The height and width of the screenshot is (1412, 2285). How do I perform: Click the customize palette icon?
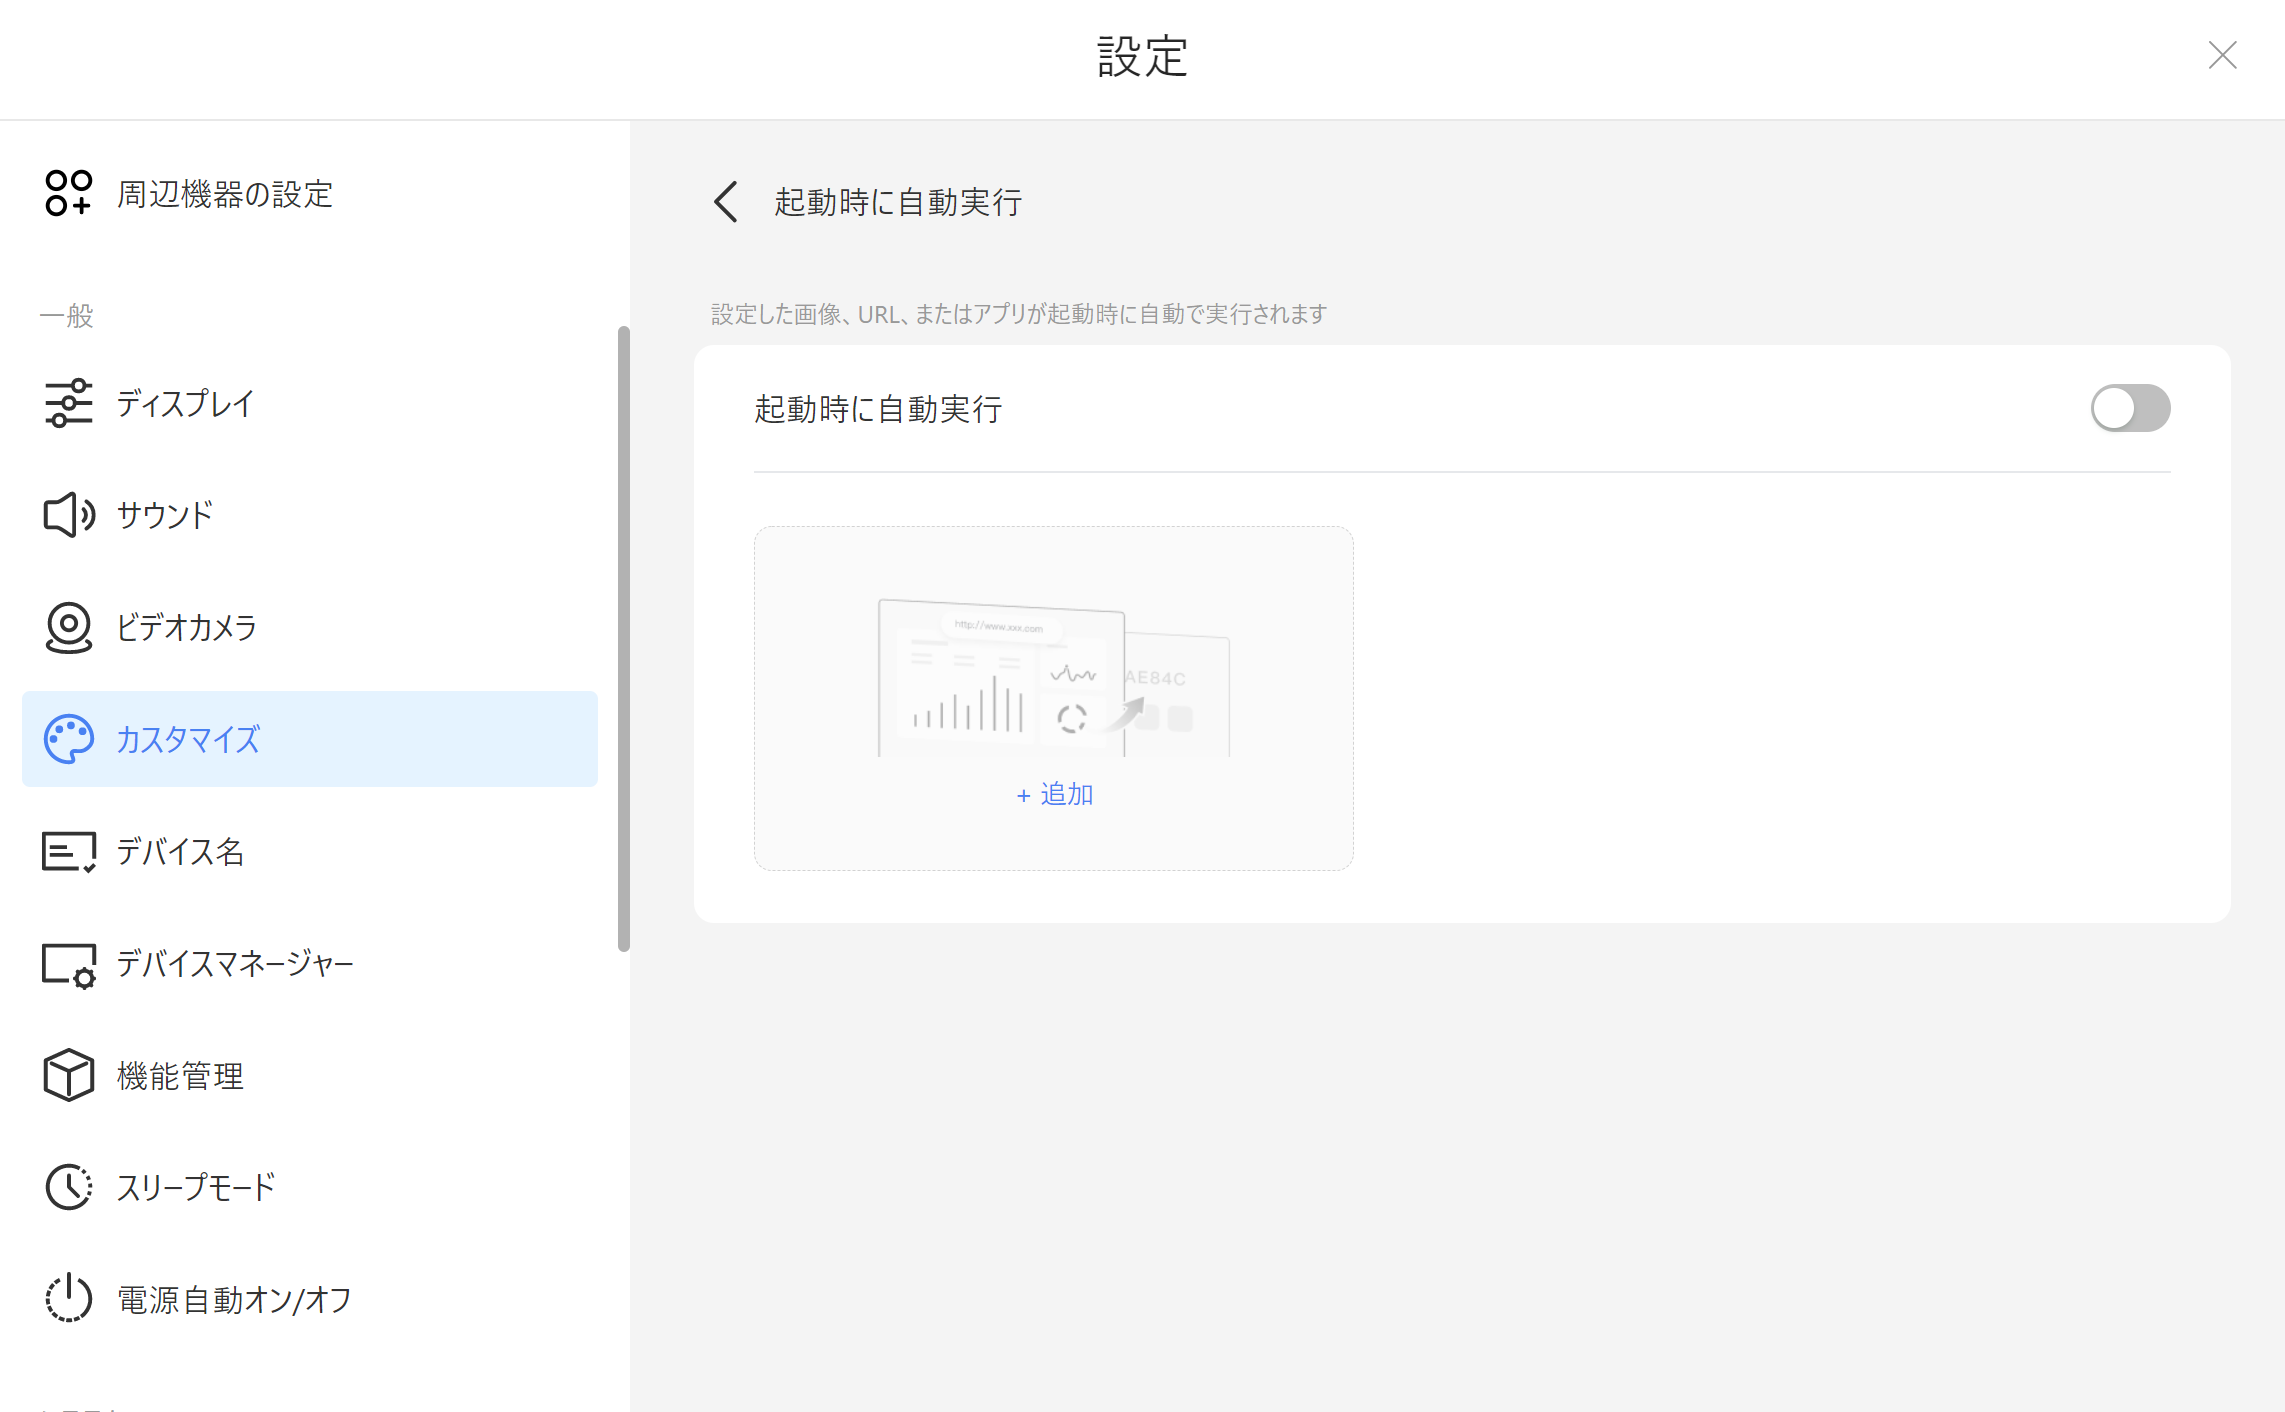[x=68, y=739]
